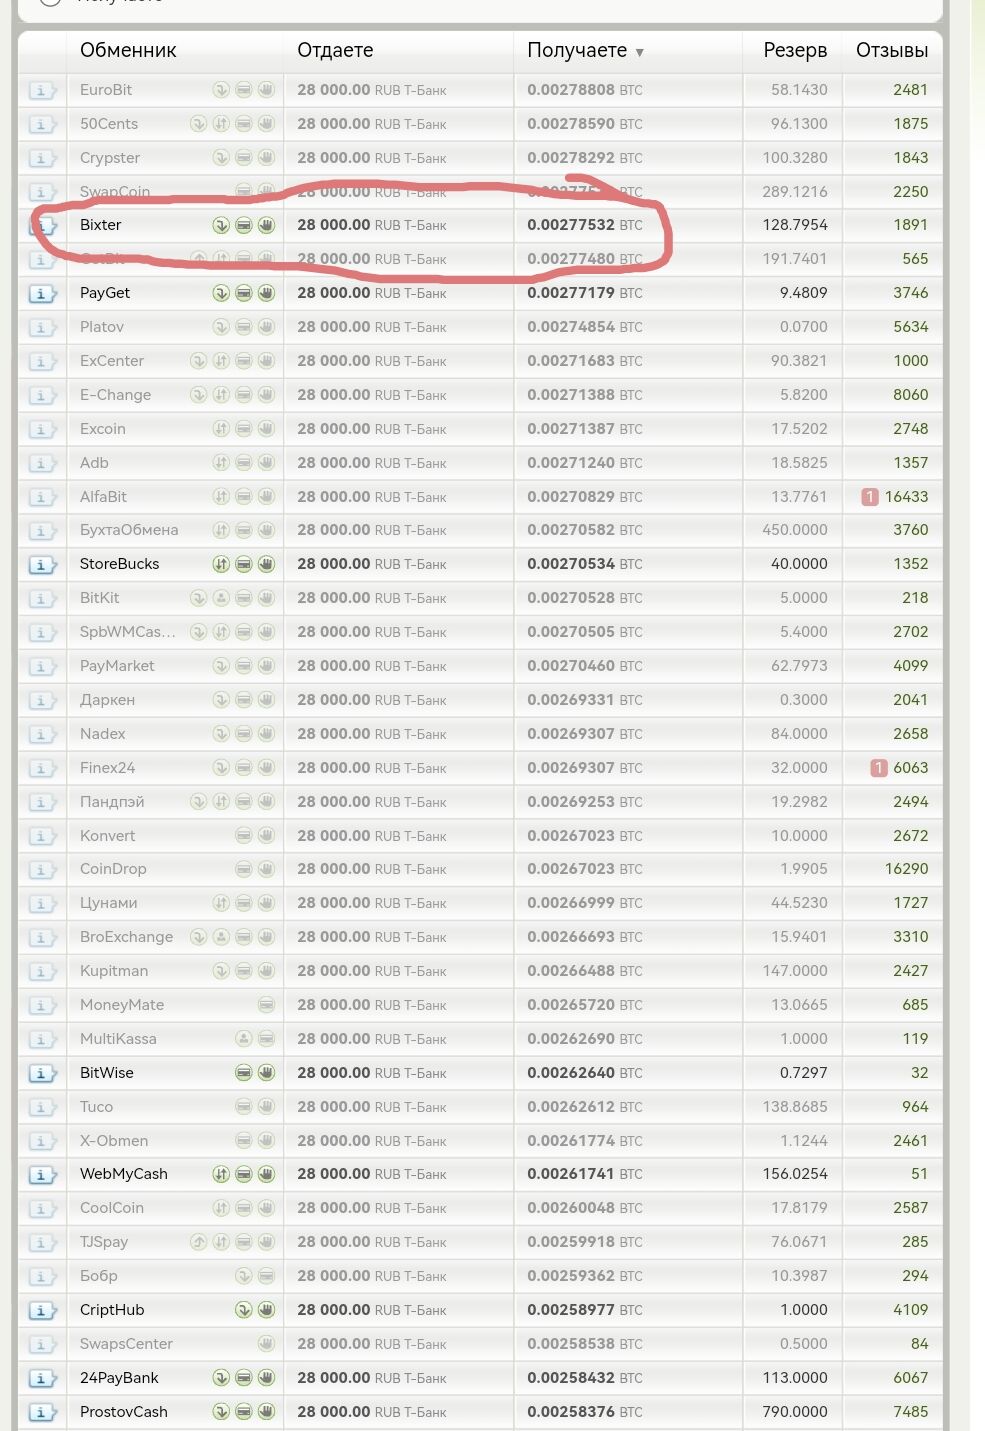Image resolution: width=985 pixels, height=1431 pixels.
Task: Go to the 24PayBank exchanger
Action: tap(119, 1378)
